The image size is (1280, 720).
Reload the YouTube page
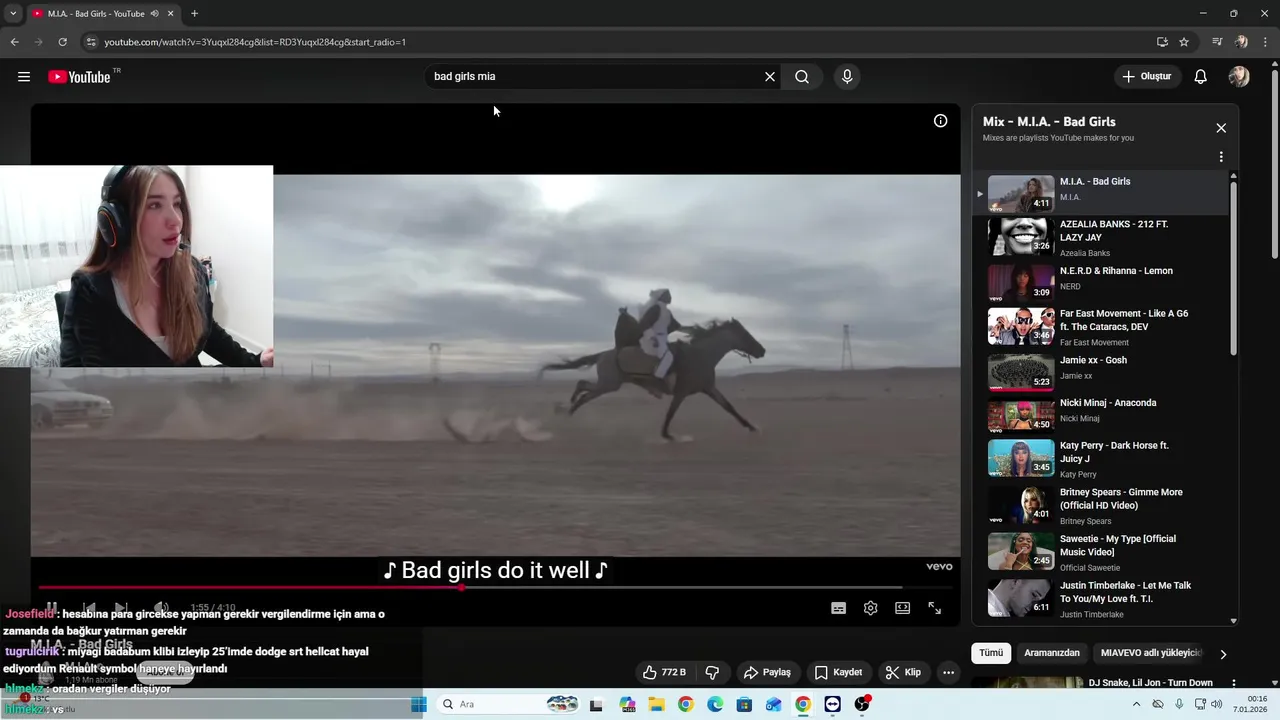[x=62, y=42]
